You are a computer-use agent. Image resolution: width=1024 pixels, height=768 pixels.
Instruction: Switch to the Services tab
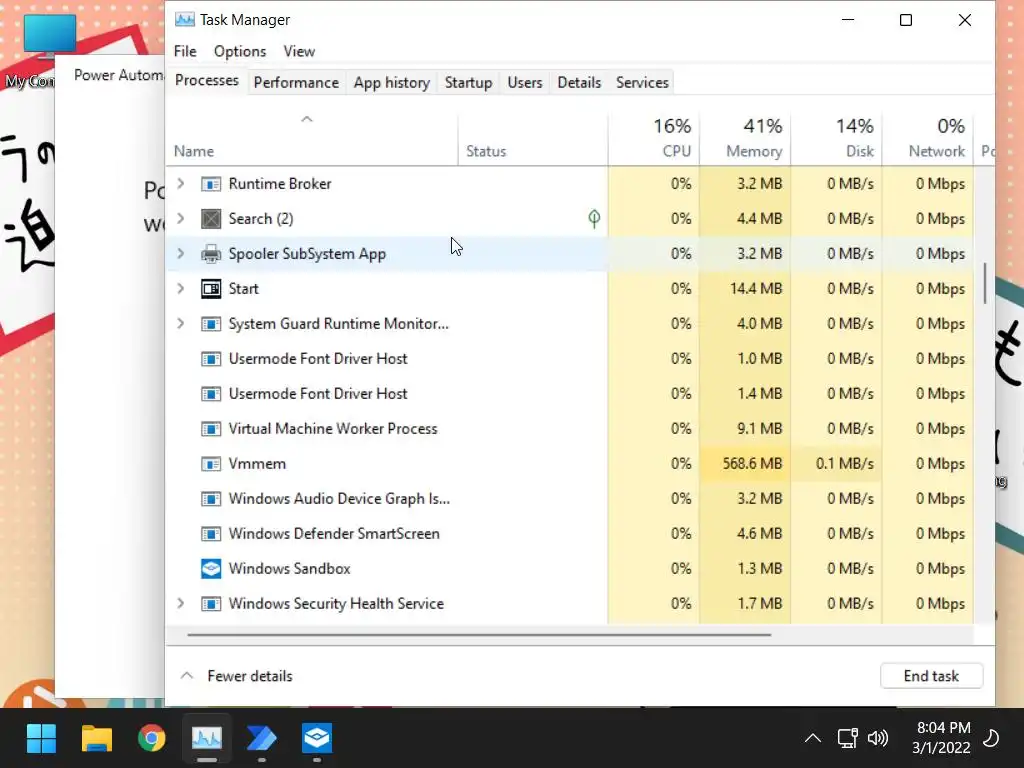642,83
